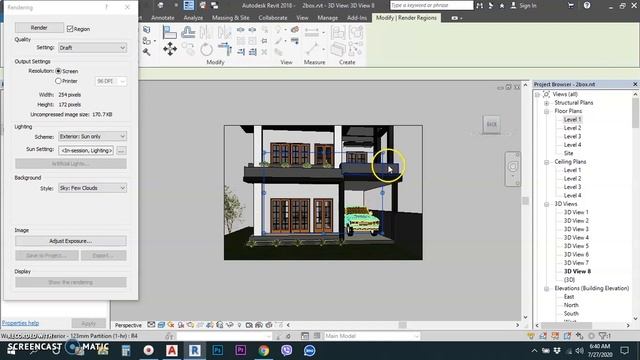640x360 pixels.
Task: Choose the Trim/Extend to Corner tool
Action: (225, 49)
